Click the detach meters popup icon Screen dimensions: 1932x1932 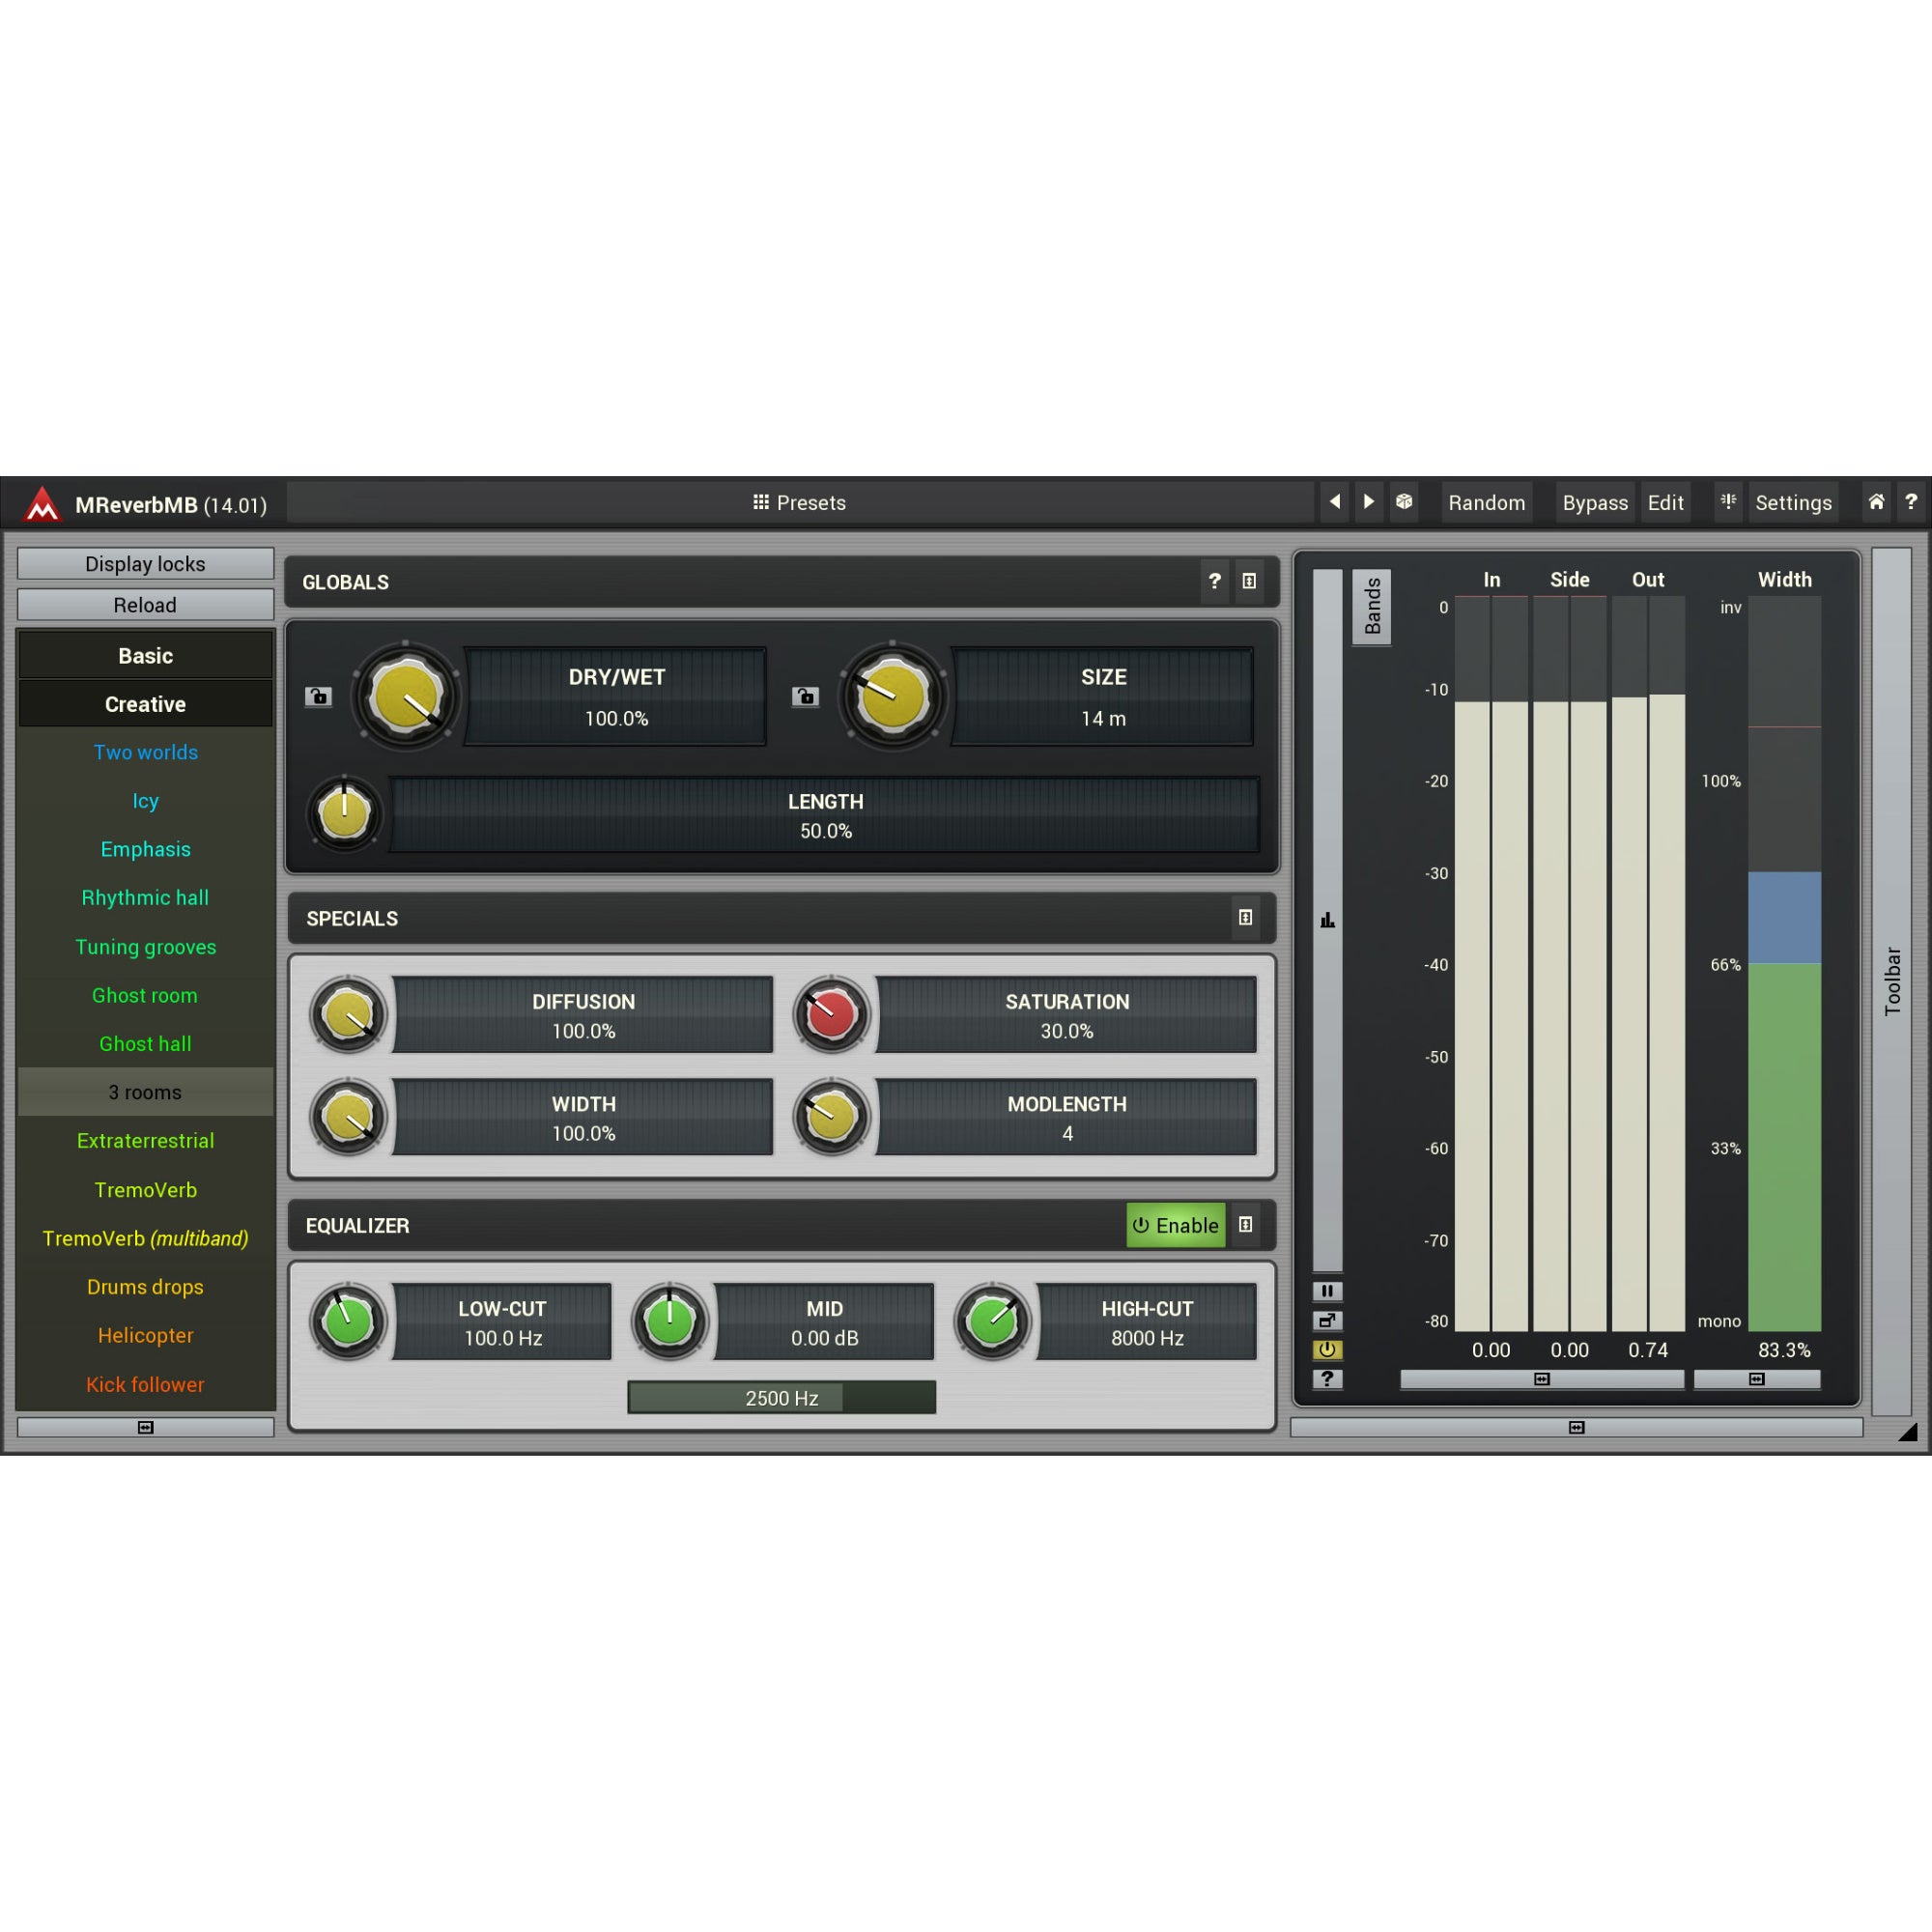pyautogui.click(x=1327, y=1320)
